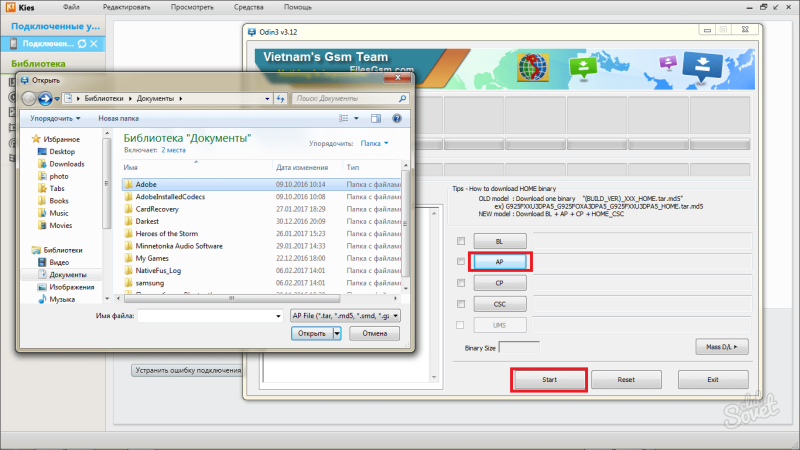Expand the Mass D/L menu button
This screenshot has height=450, width=800.
(722, 347)
